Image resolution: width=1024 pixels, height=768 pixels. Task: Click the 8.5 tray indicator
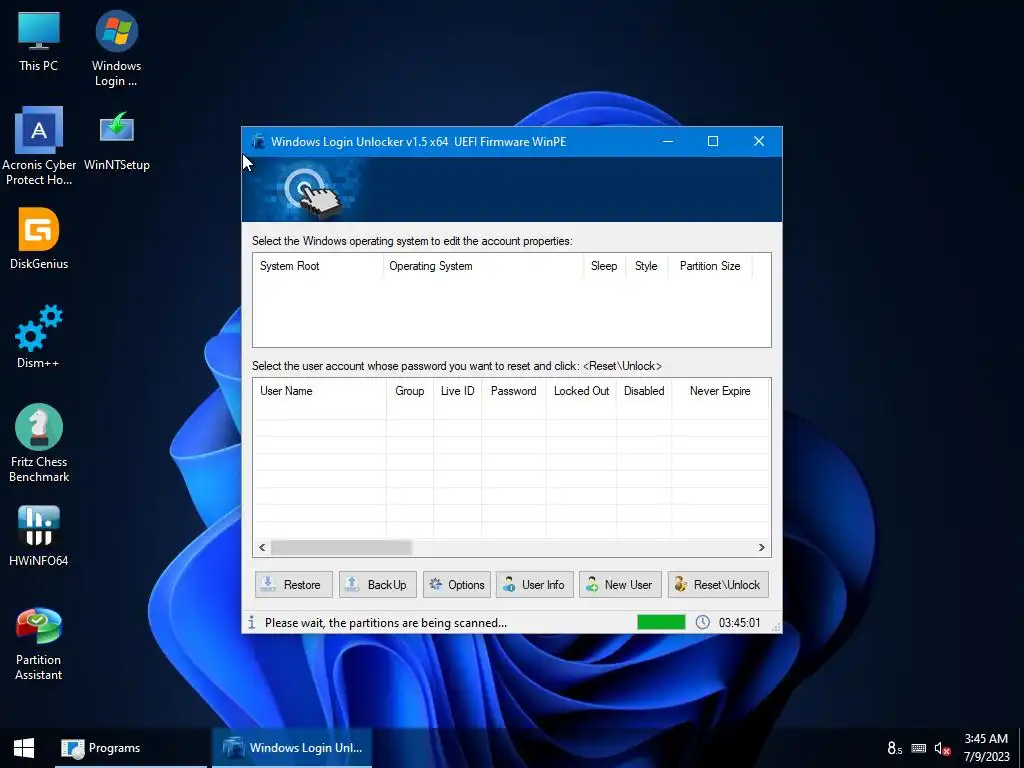point(895,748)
